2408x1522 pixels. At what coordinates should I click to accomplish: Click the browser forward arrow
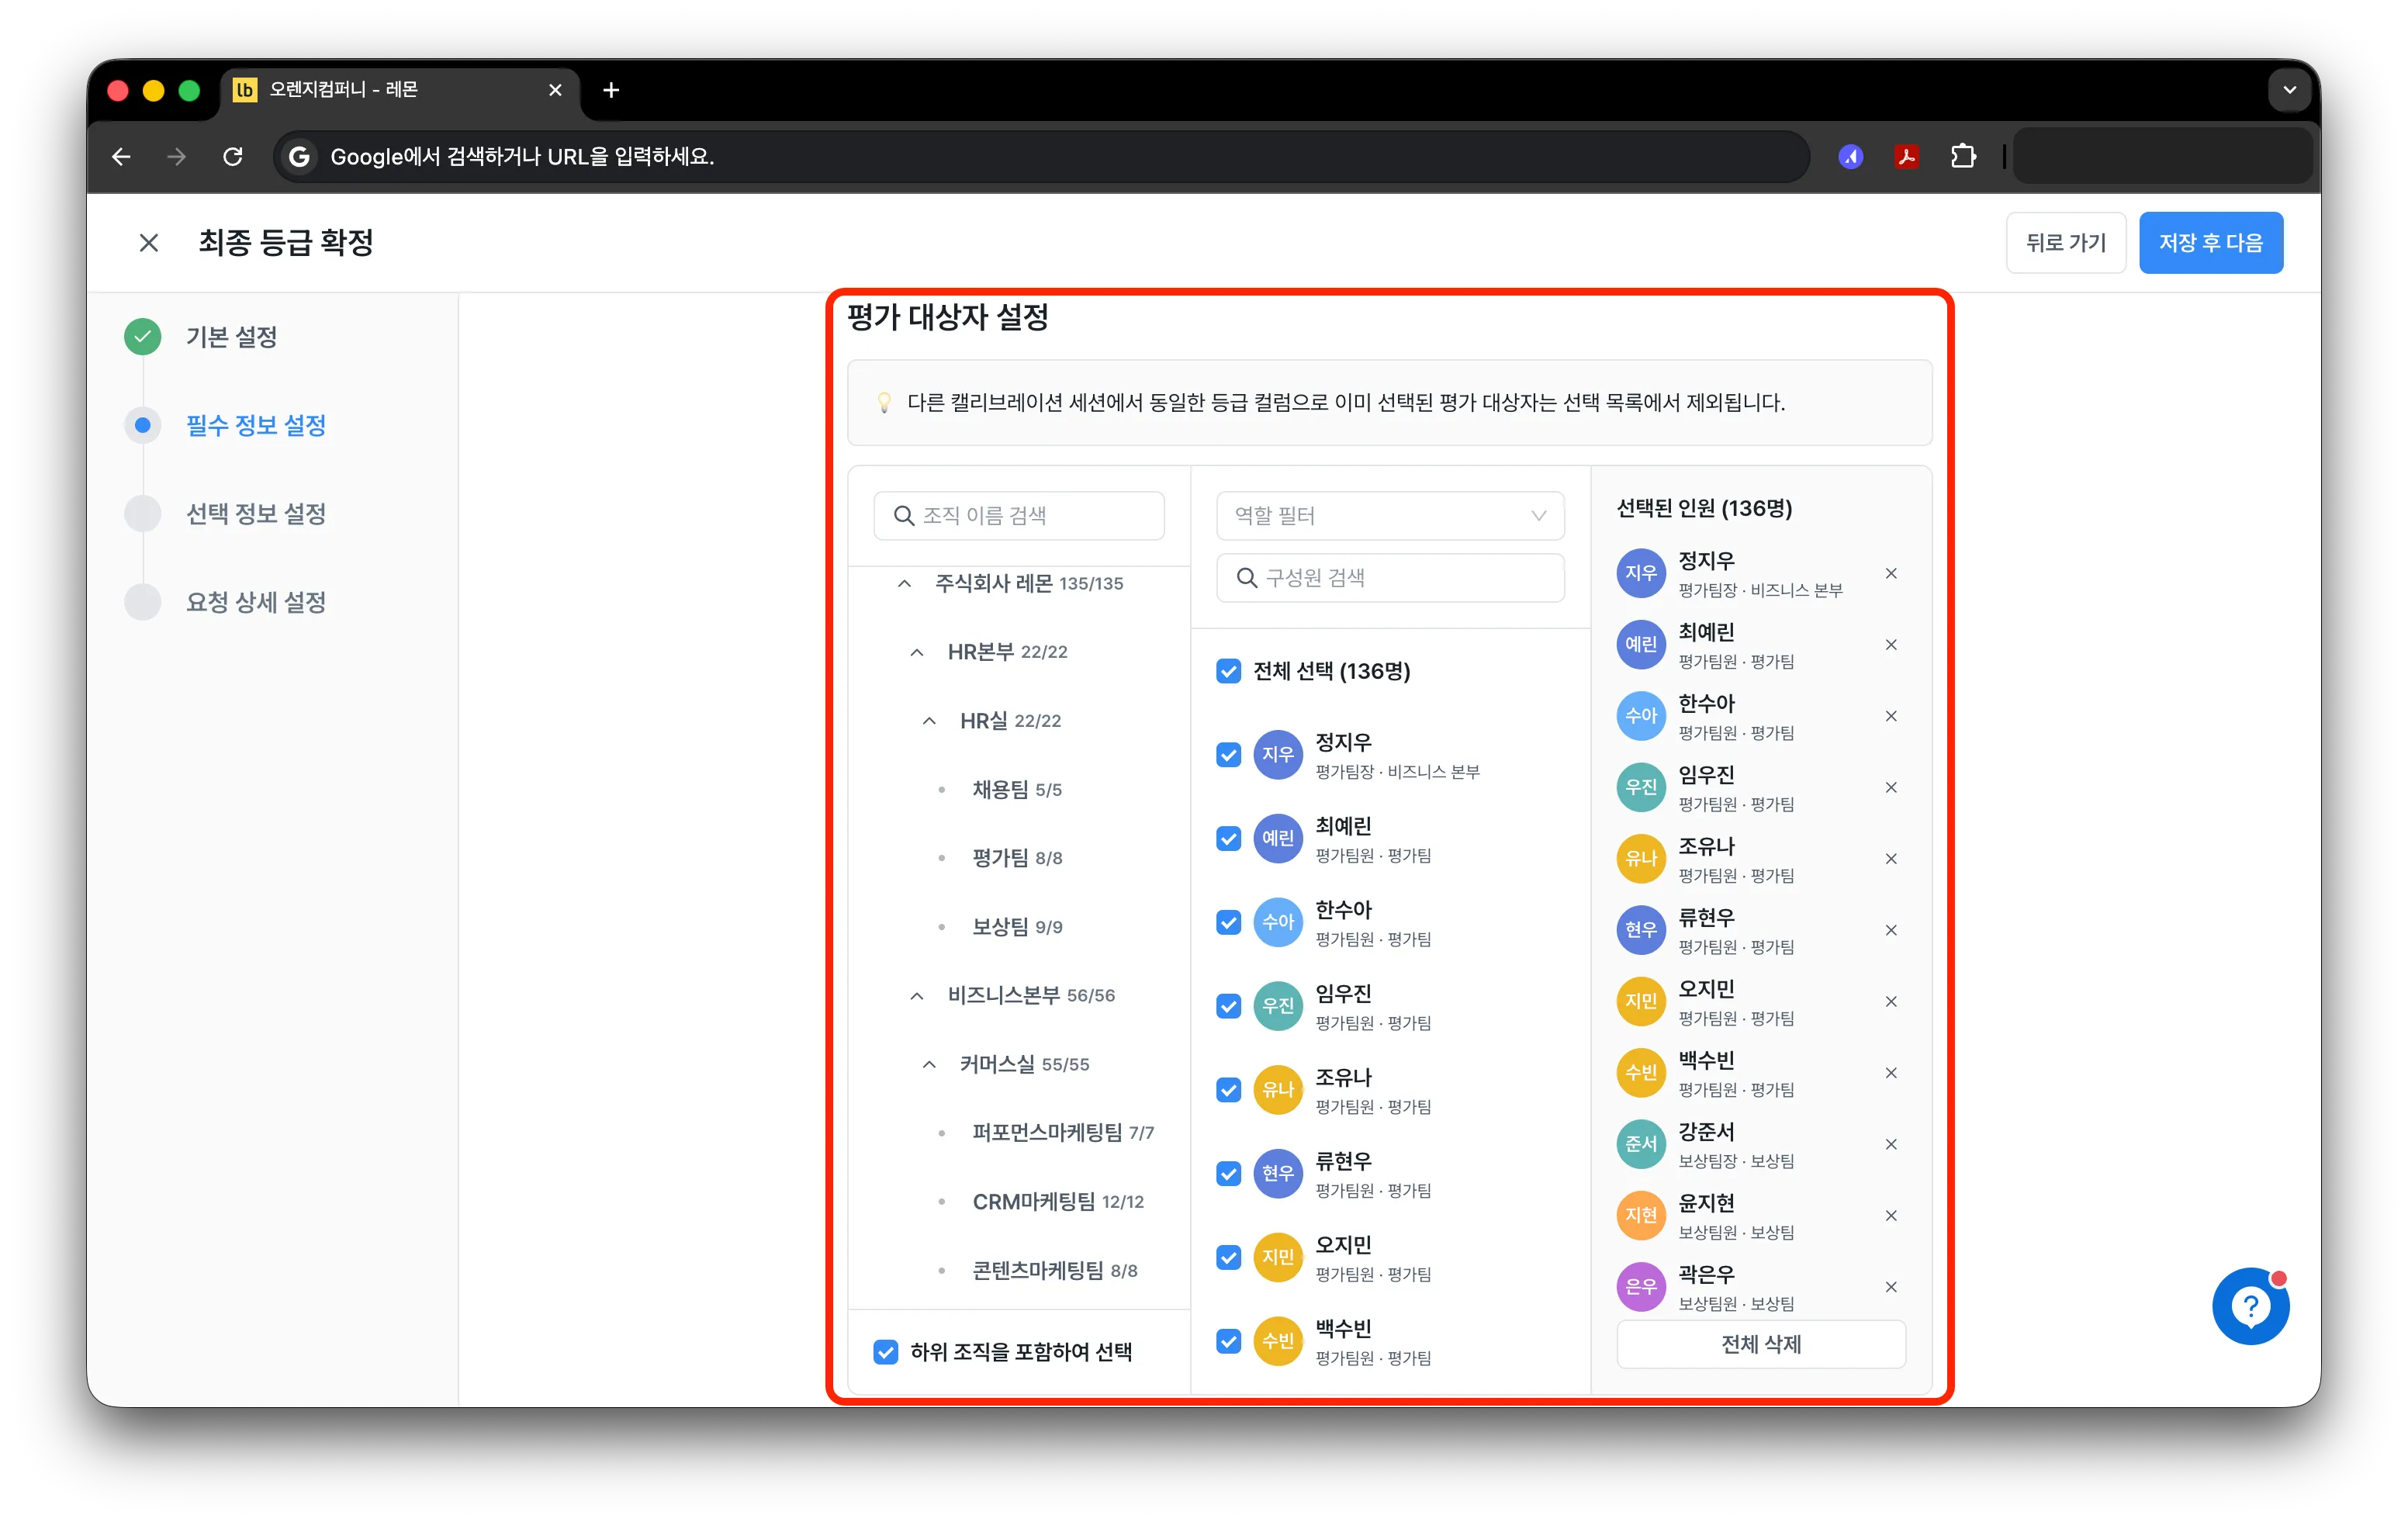176,157
